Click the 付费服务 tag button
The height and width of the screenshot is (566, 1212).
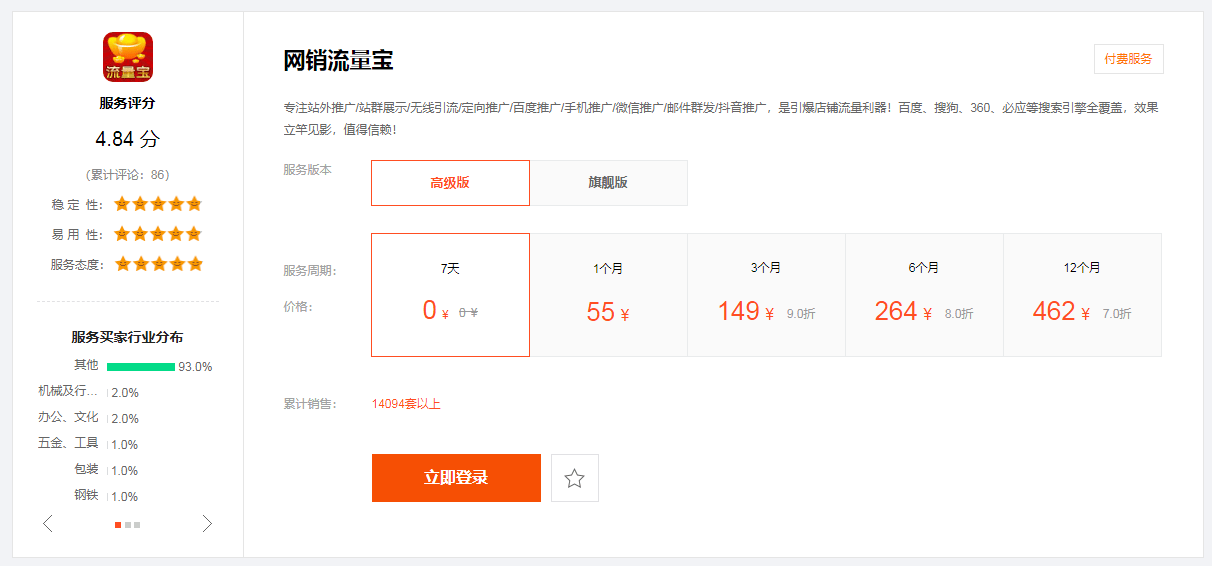click(x=1128, y=59)
